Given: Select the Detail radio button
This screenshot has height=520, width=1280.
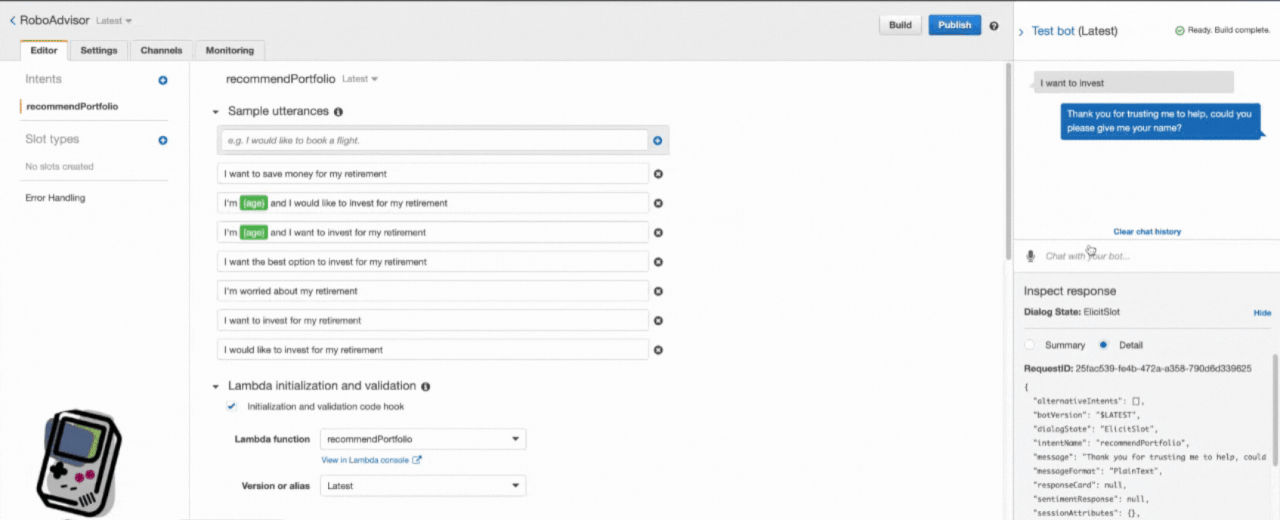Looking at the screenshot, I should click(x=1103, y=345).
